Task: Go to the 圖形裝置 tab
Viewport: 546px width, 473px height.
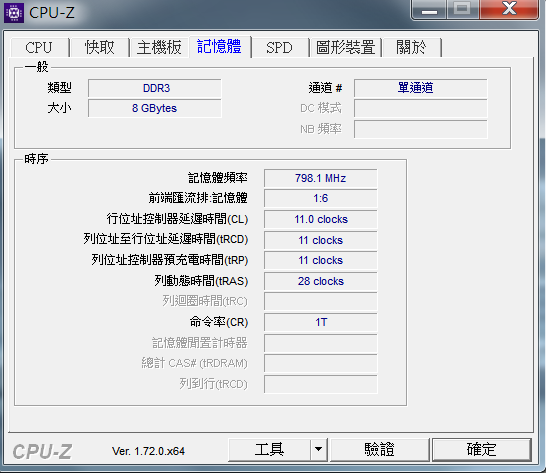Action: [x=345, y=47]
